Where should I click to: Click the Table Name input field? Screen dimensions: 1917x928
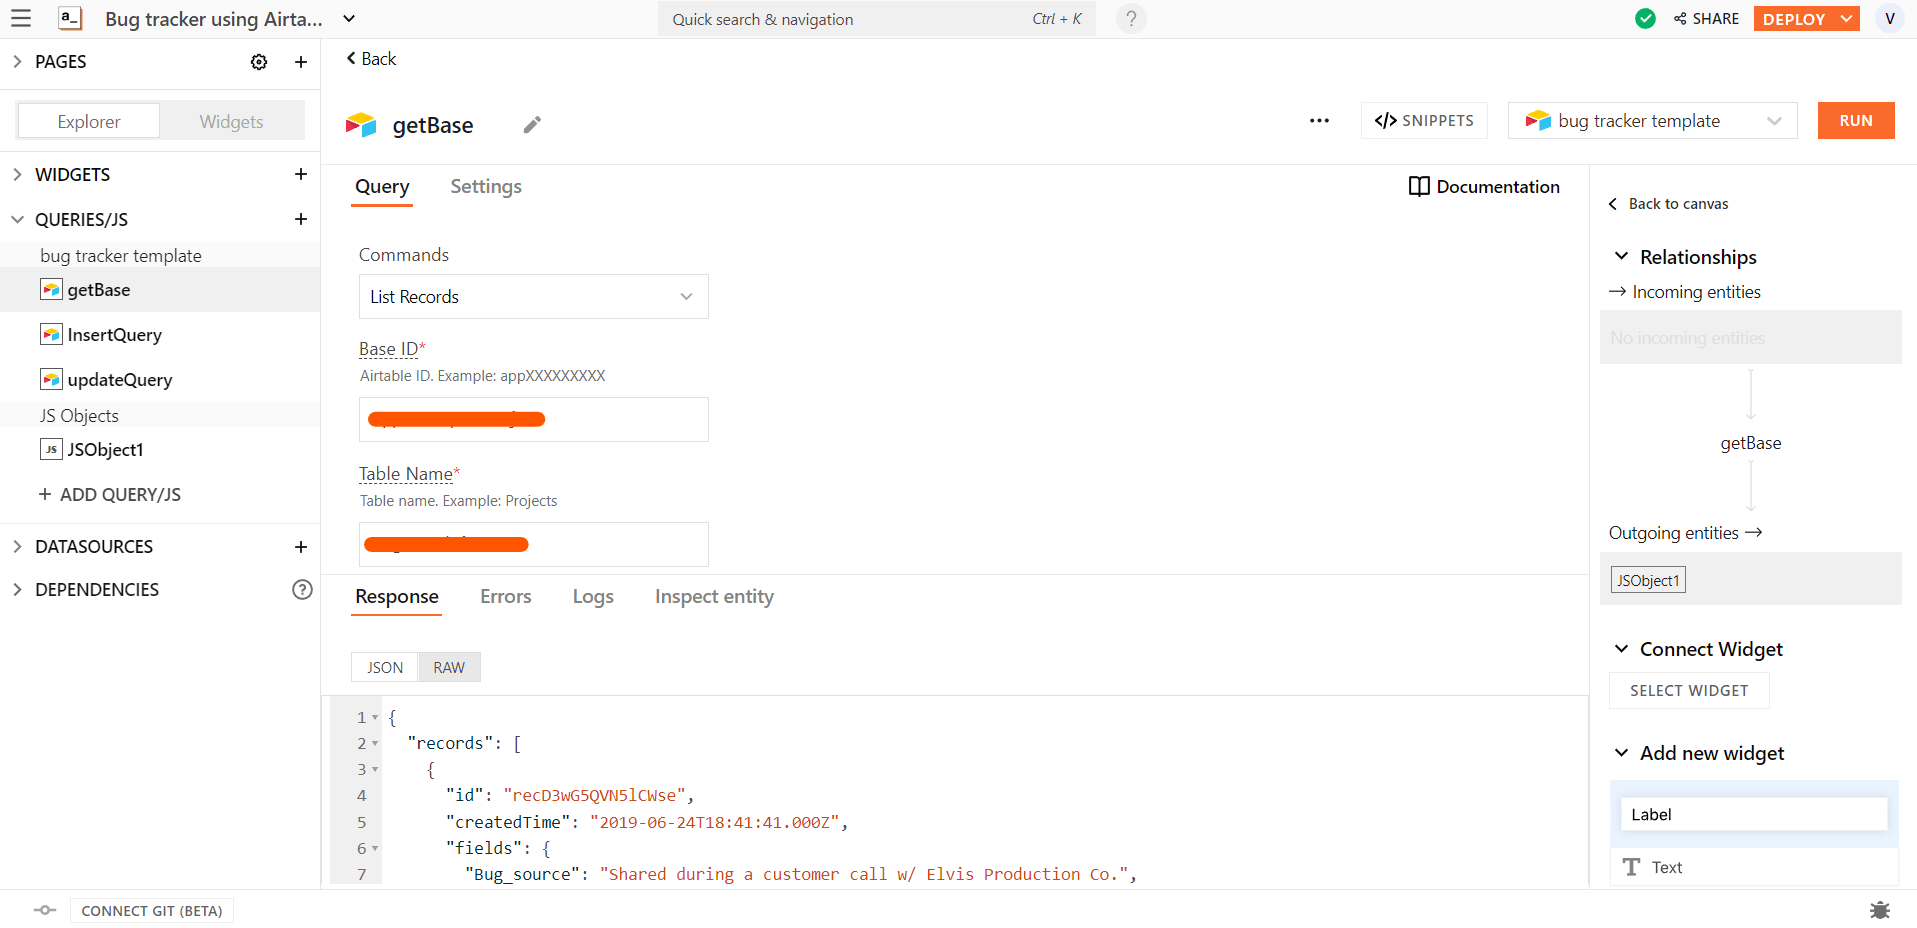pyautogui.click(x=533, y=544)
